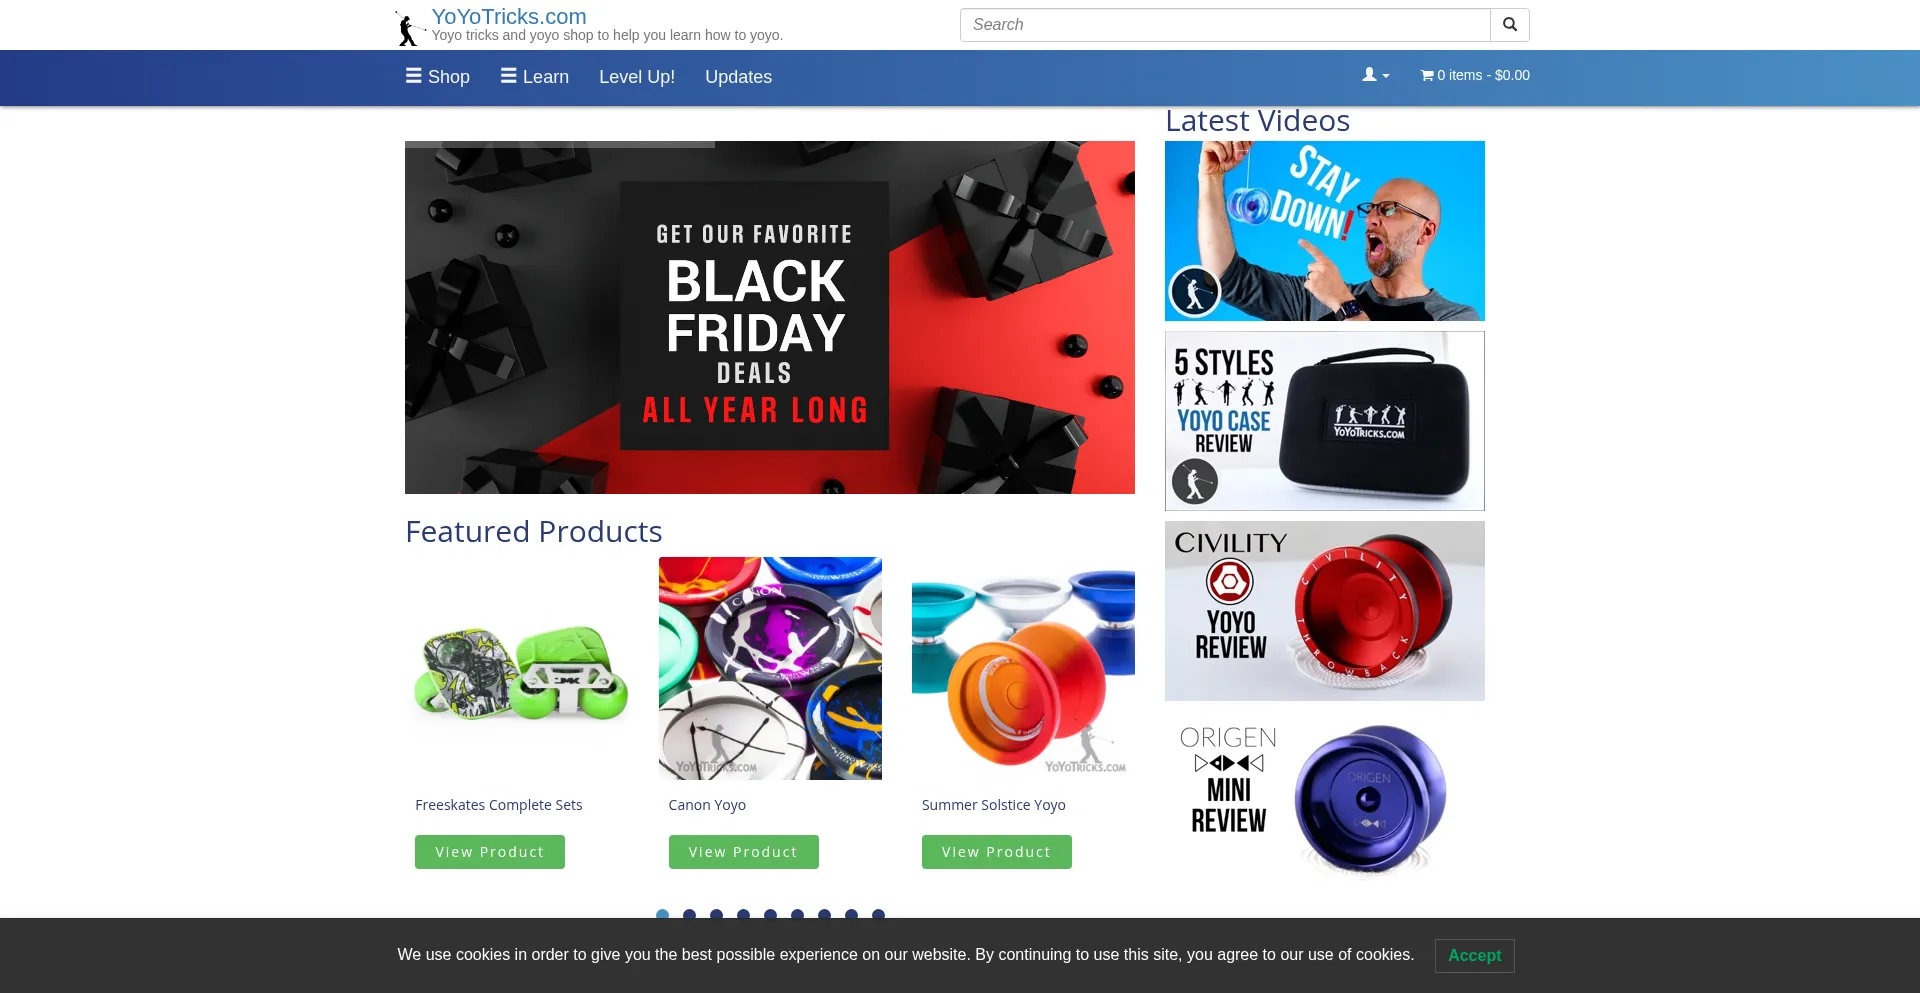1920x993 pixels.
Task: Accept the cookies notice
Action: 1474,955
